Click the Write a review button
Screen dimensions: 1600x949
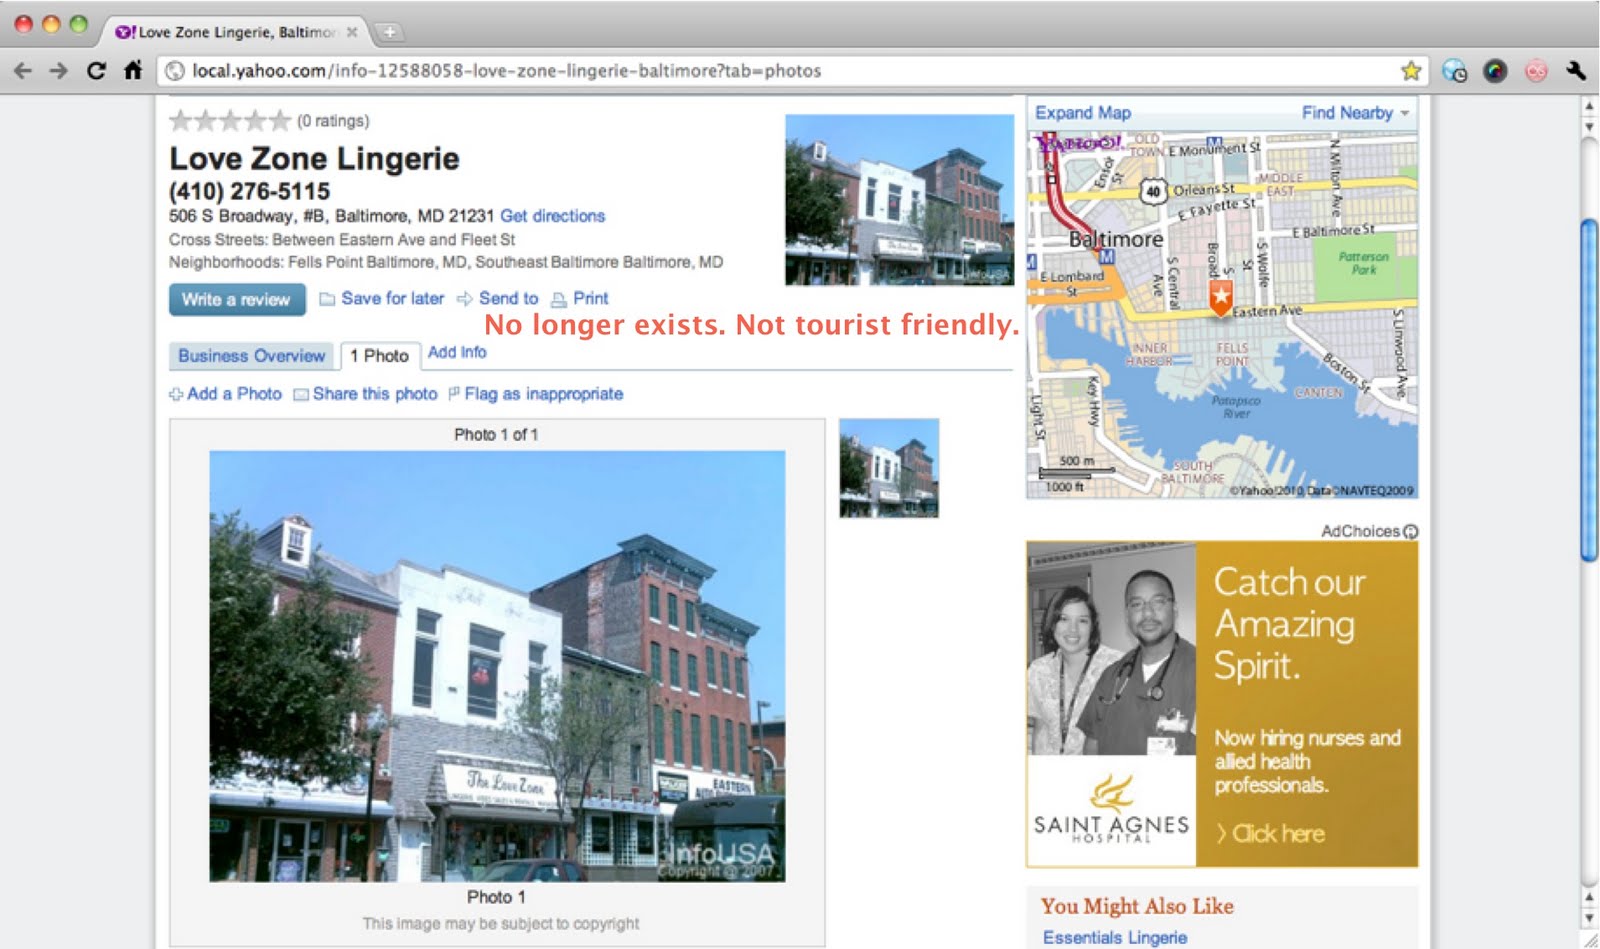click(237, 300)
